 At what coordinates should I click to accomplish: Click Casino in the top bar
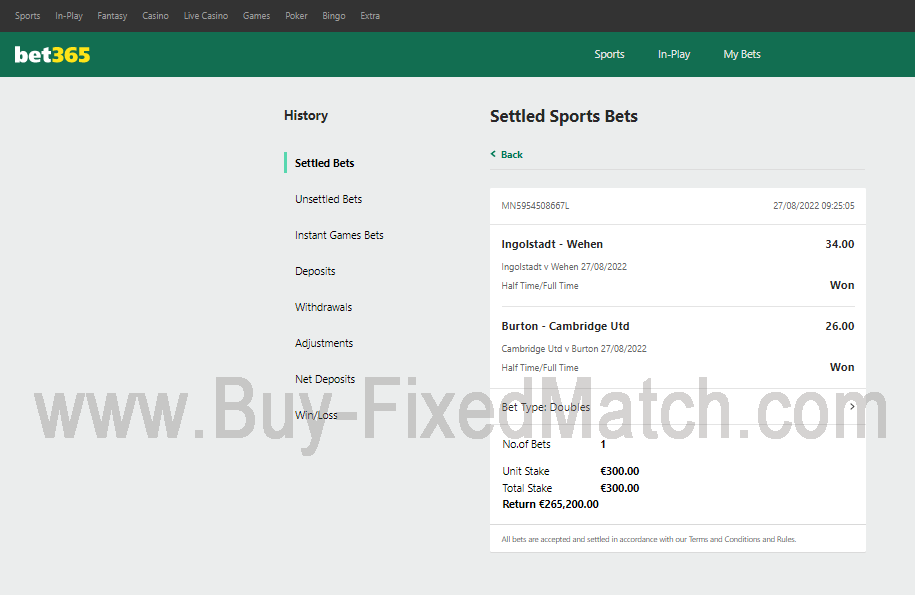click(155, 16)
